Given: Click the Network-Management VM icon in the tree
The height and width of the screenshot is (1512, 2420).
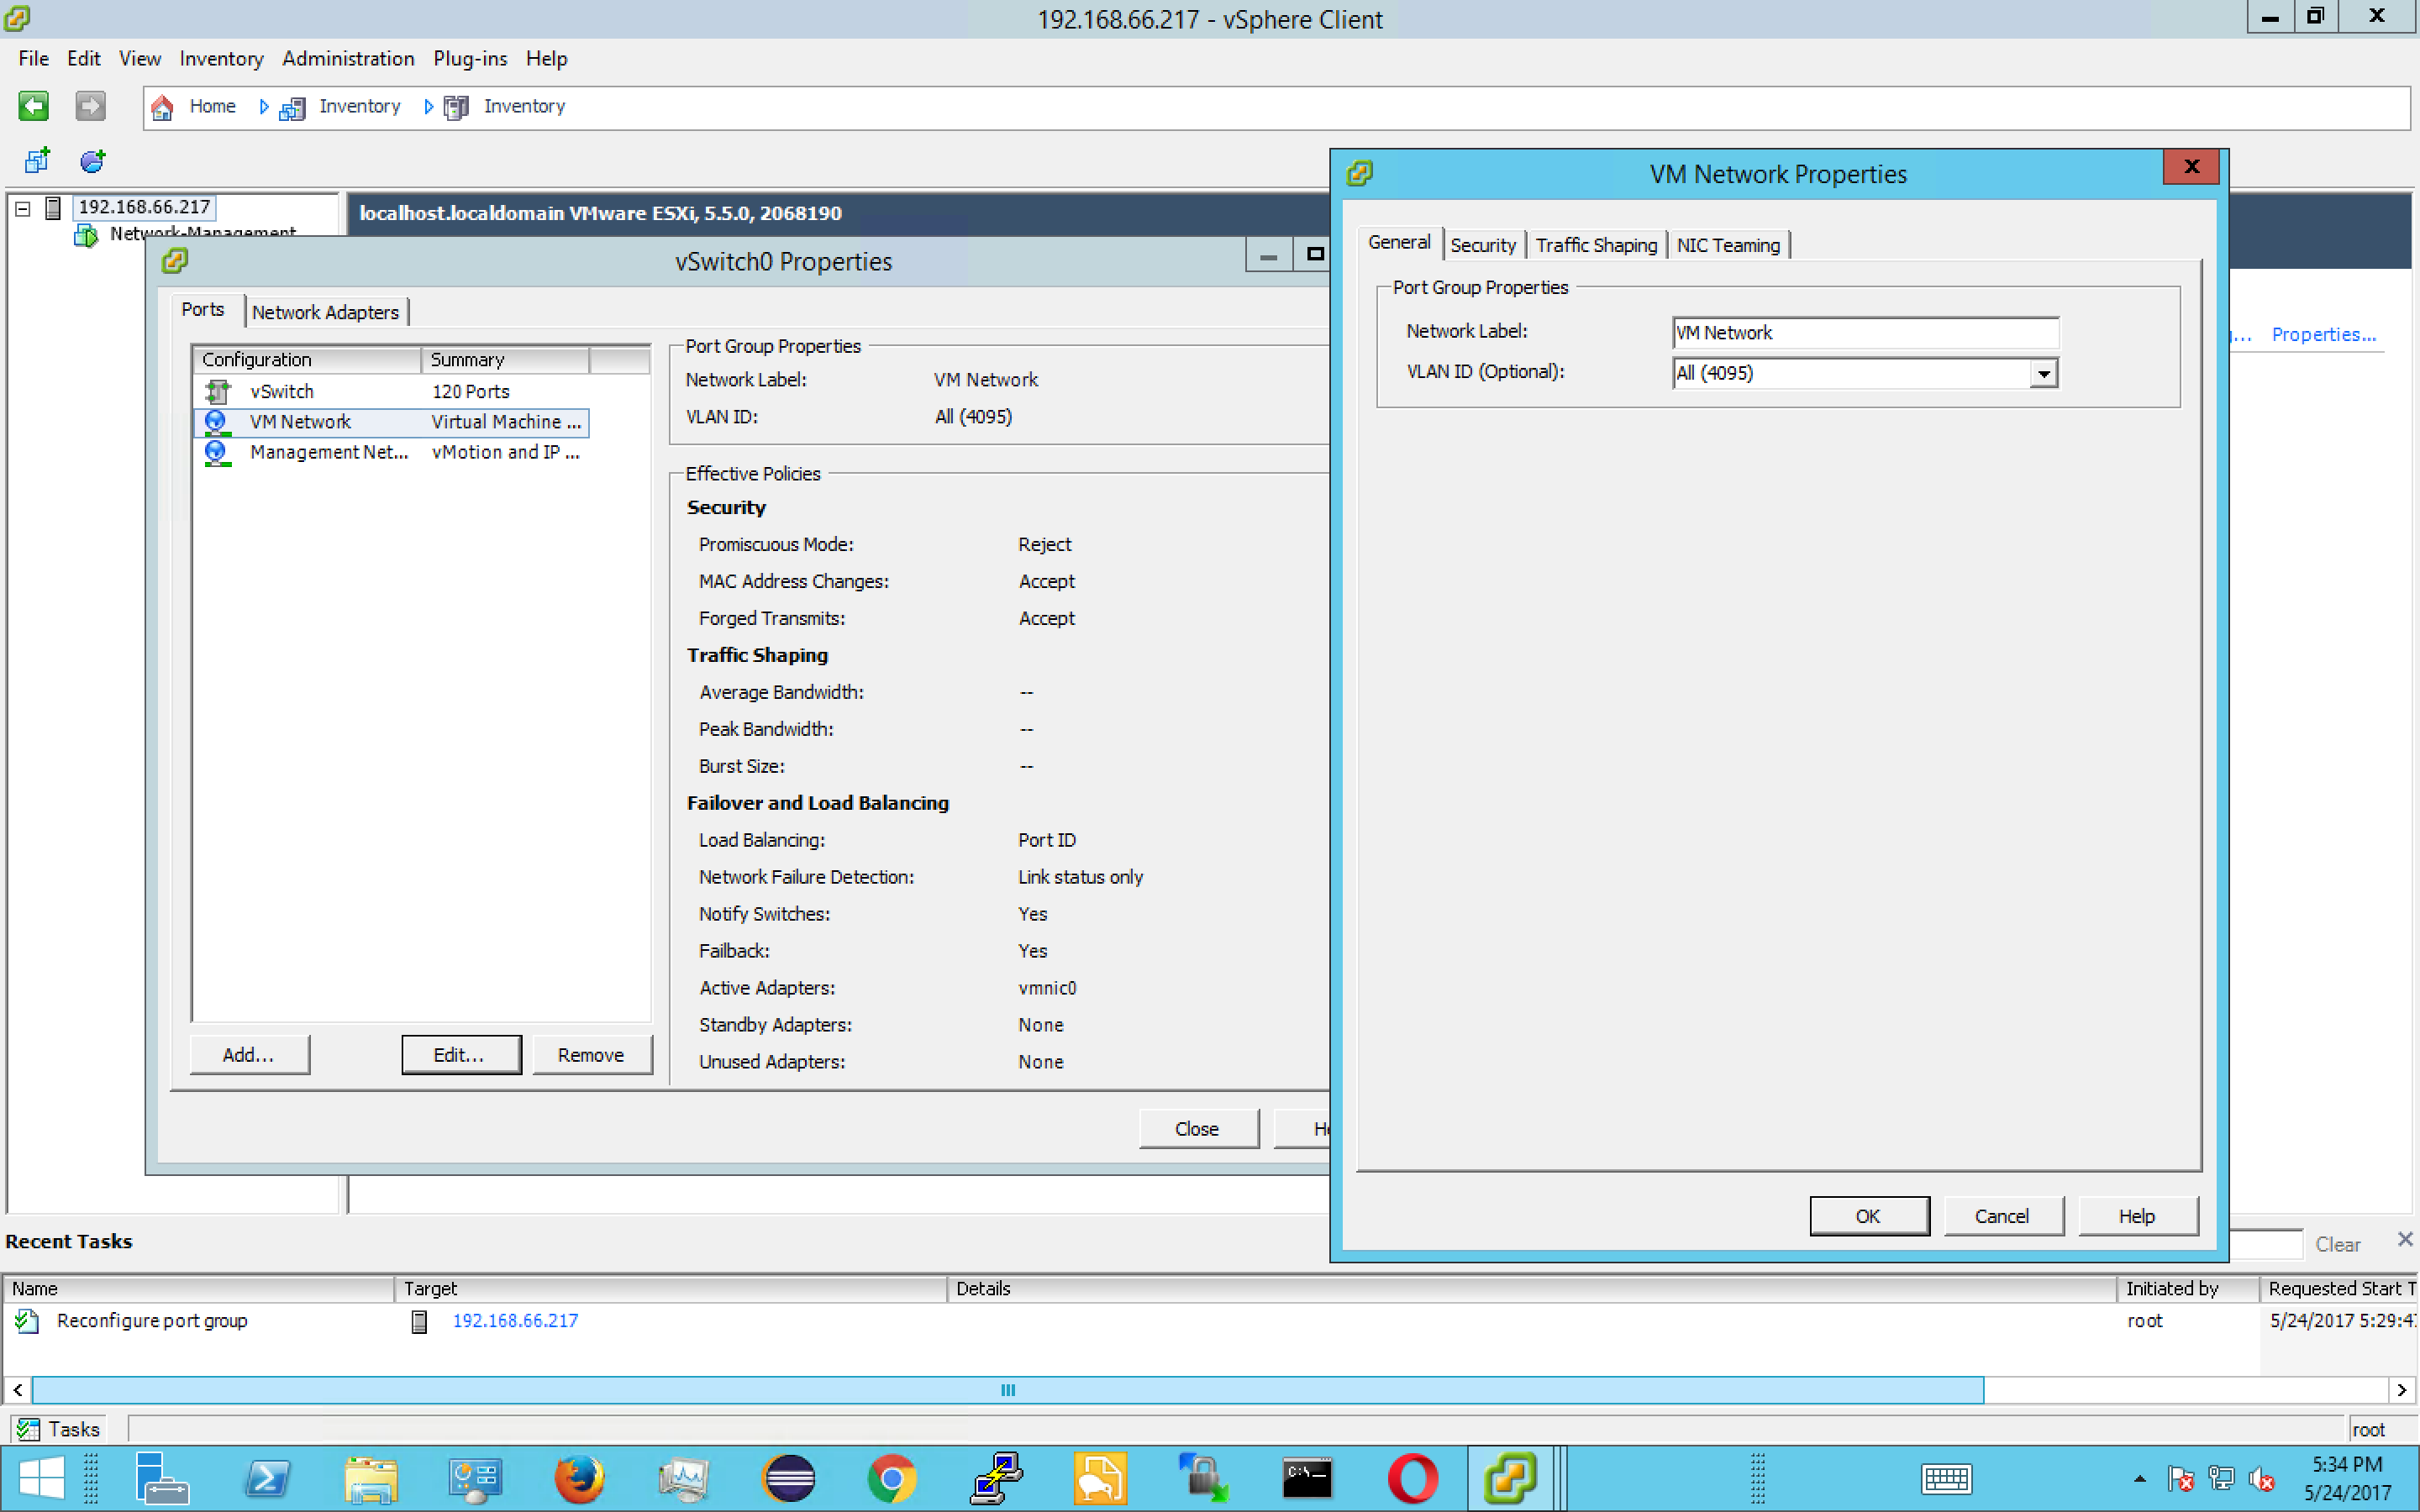Looking at the screenshot, I should (x=86, y=236).
